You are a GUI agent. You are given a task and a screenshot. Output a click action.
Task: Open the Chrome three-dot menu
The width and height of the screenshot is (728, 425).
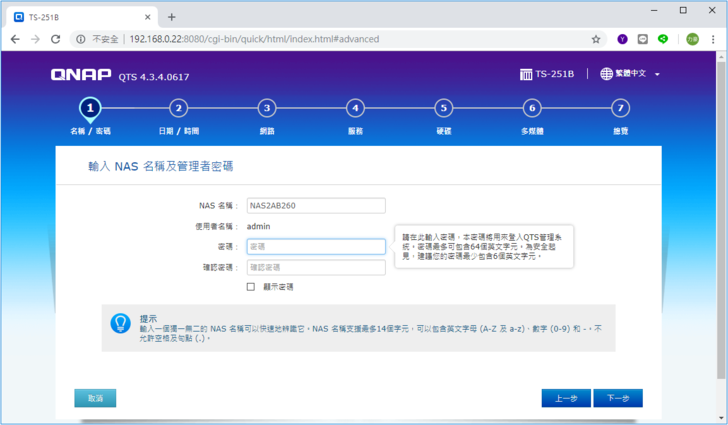[714, 39]
